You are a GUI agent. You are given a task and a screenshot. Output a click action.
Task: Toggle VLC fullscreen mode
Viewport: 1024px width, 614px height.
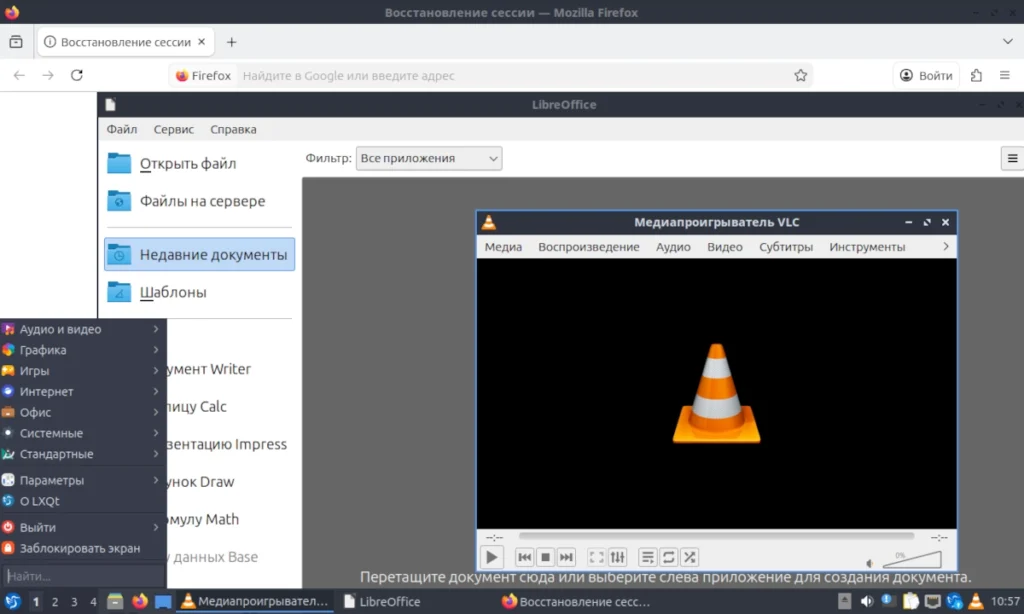tap(596, 557)
